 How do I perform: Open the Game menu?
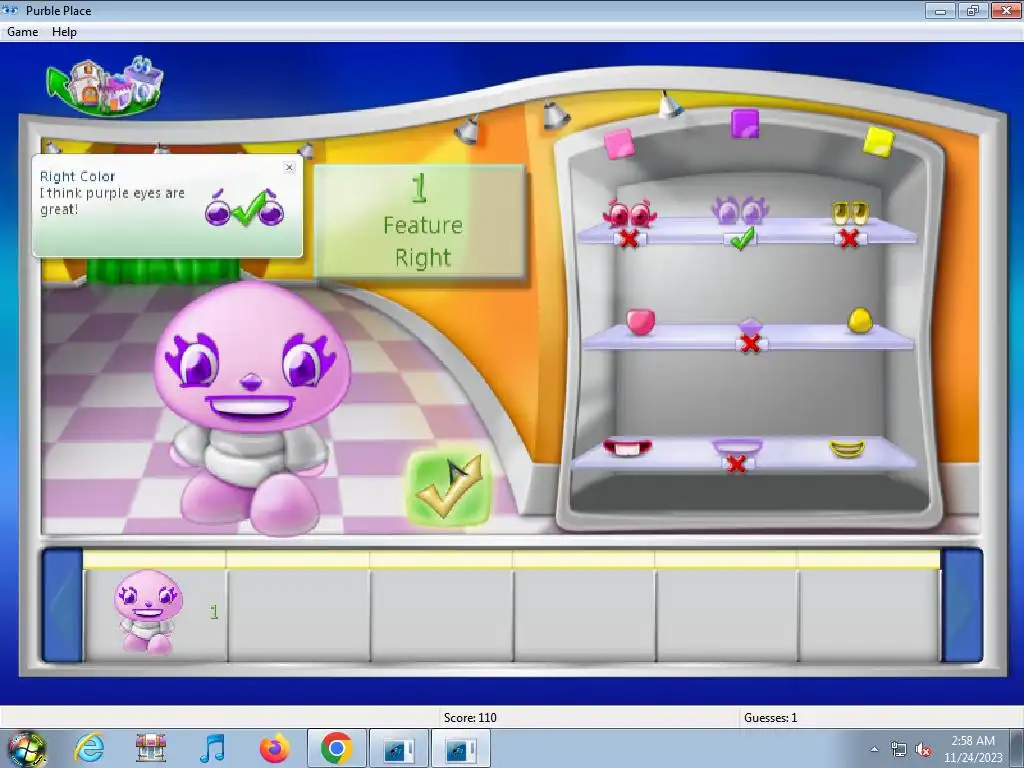tap(22, 31)
